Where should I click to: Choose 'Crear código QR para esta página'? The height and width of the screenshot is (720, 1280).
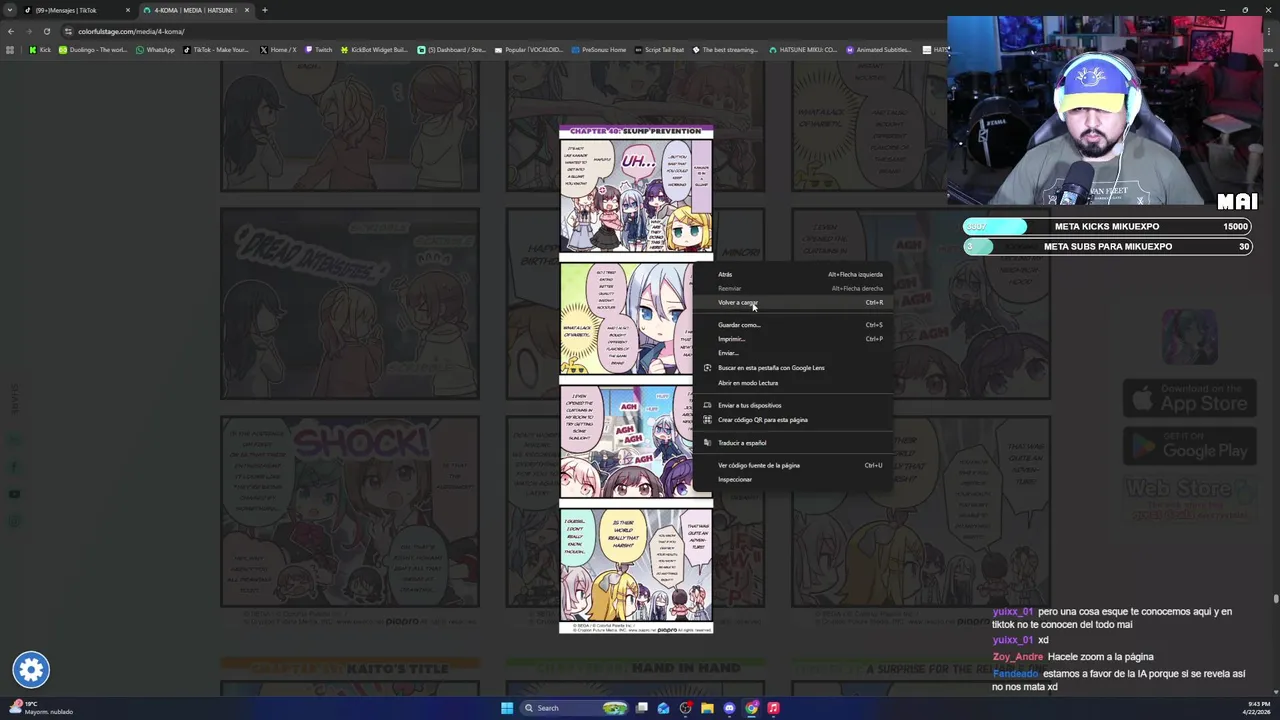pos(794,420)
